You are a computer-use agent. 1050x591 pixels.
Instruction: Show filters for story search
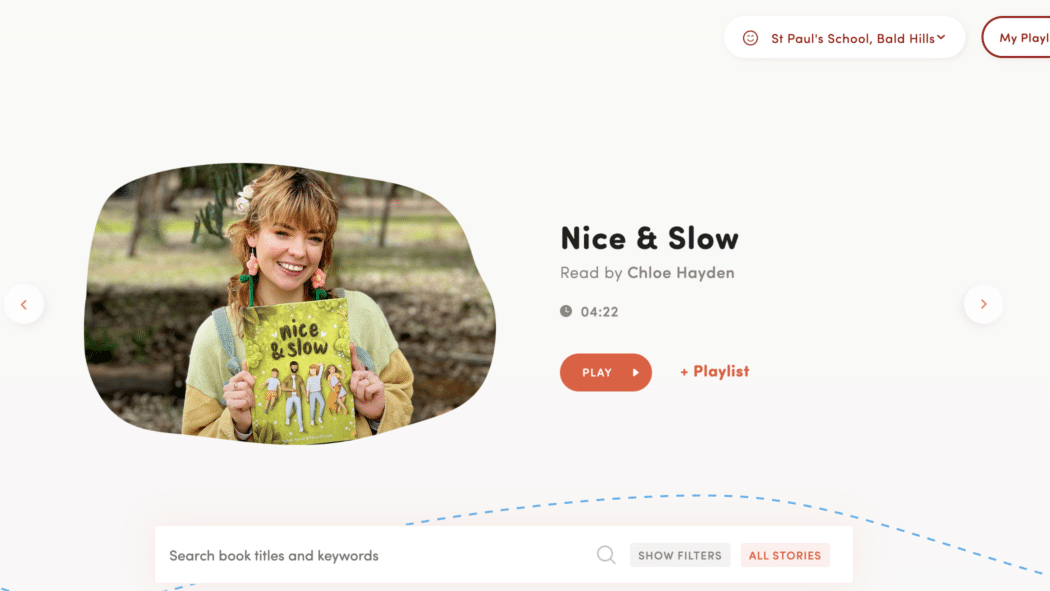[x=680, y=555]
